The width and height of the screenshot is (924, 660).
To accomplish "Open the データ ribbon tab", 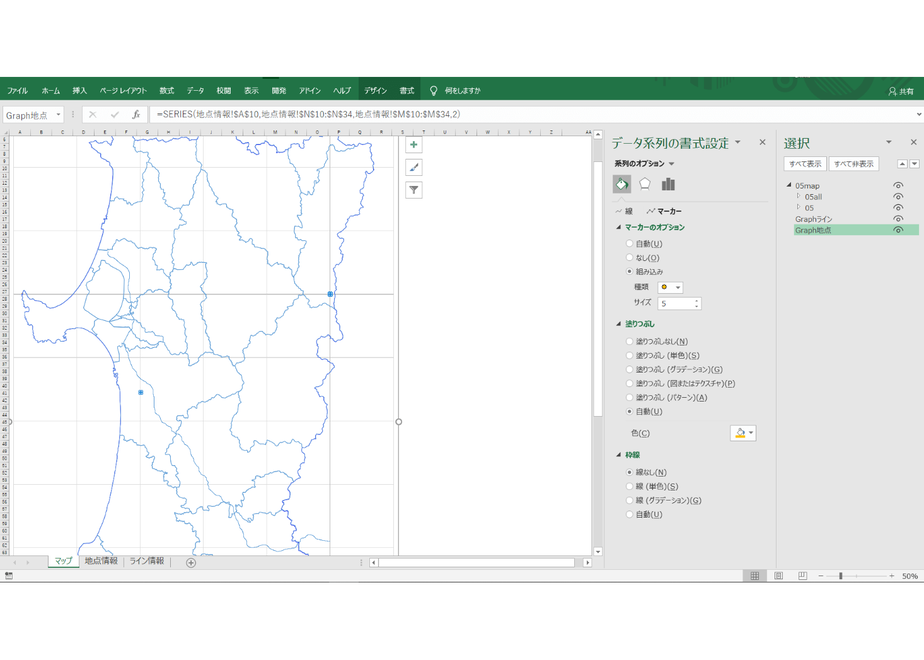I will pyautogui.click(x=195, y=91).
